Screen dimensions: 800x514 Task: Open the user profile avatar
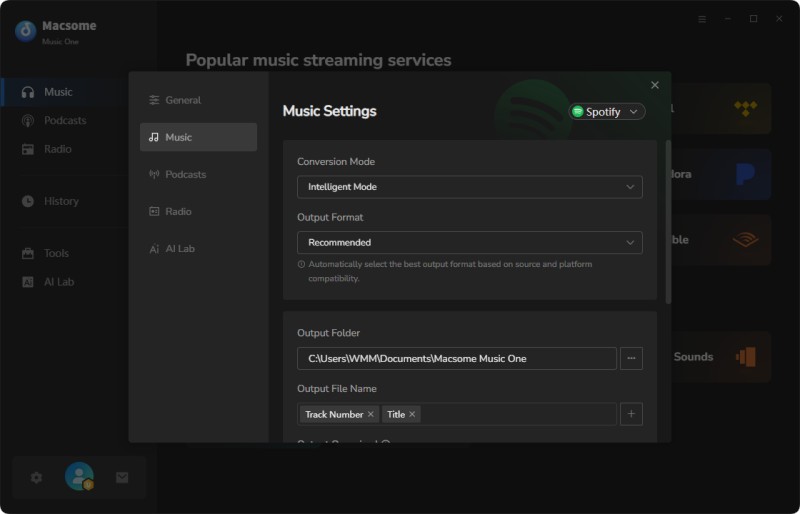pyautogui.click(x=79, y=477)
